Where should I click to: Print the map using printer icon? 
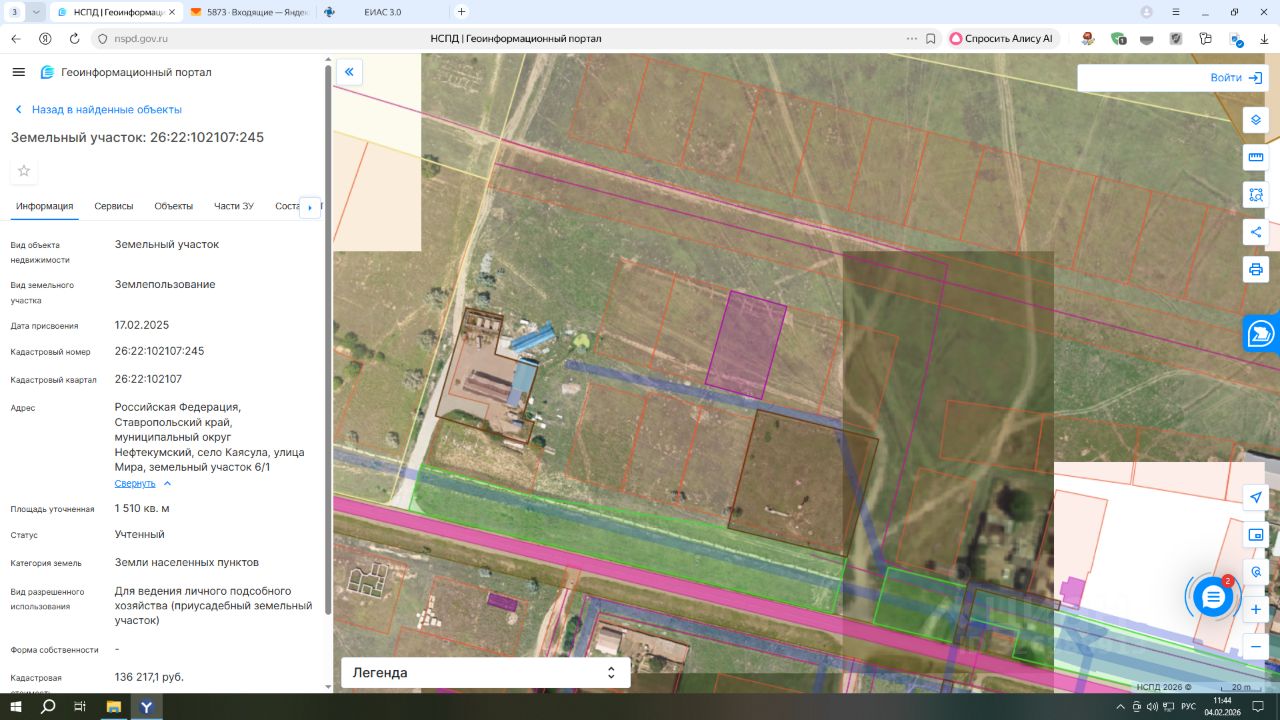[1256, 269]
